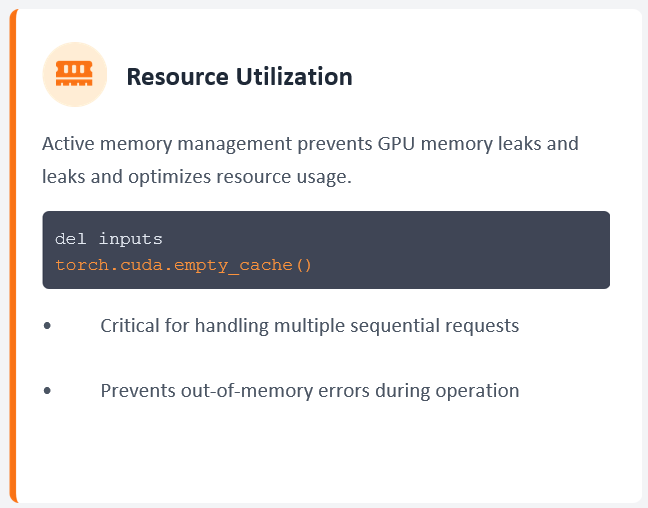Click the 'Prevents out-of-memory errors during operation' text
Image resolution: width=648 pixels, height=508 pixels.
tap(309, 391)
